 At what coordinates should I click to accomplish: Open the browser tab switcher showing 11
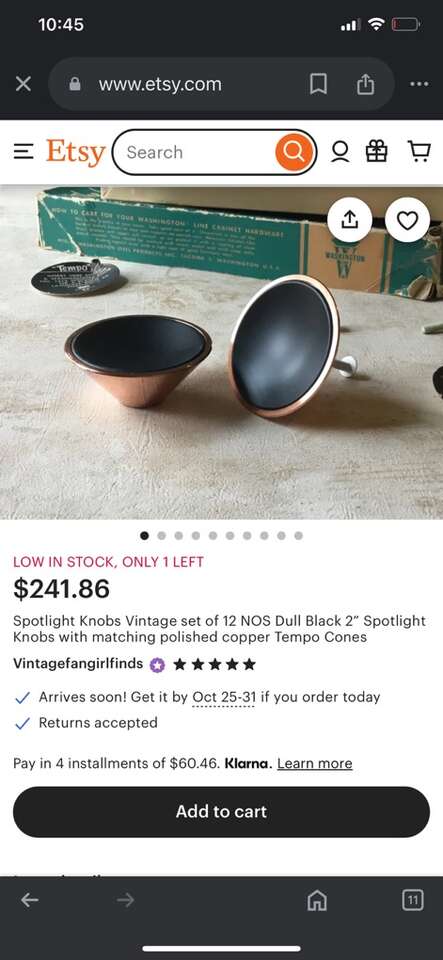click(413, 900)
